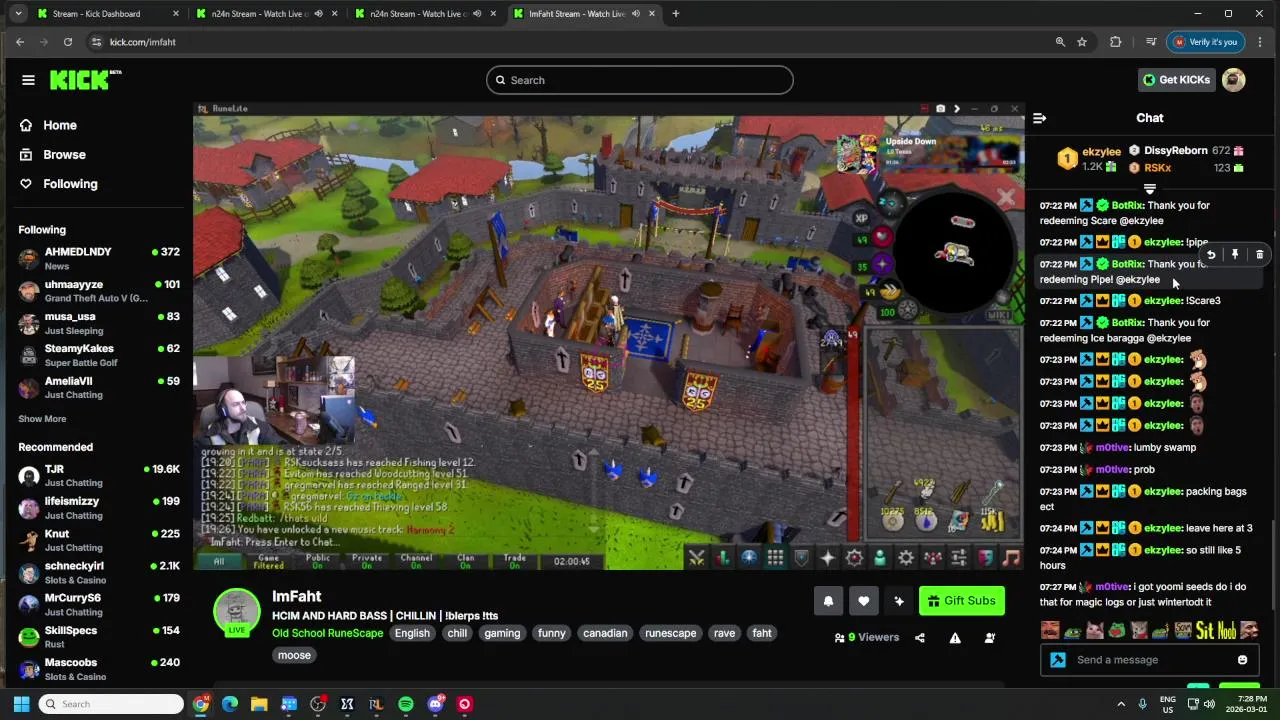Reload the kick.com page

68,42
